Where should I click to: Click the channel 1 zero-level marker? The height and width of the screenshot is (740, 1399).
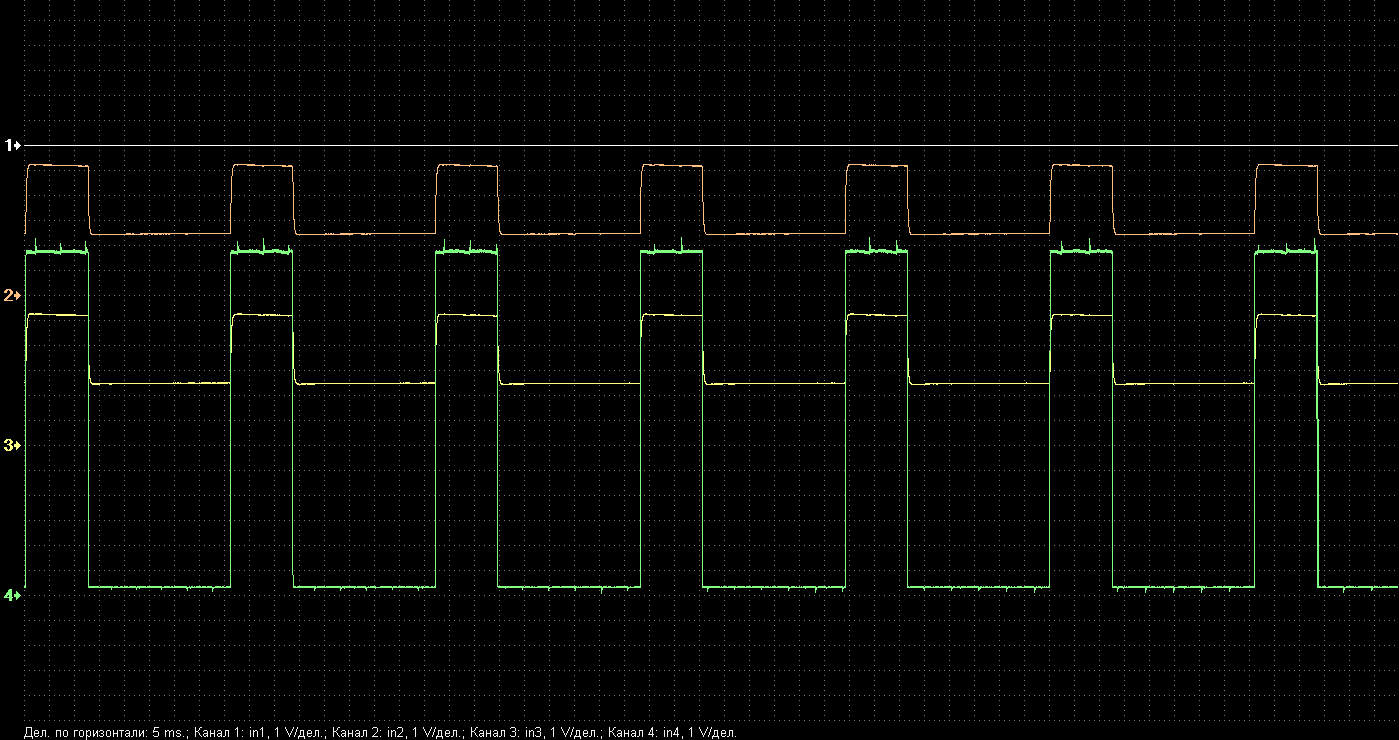coord(12,146)
